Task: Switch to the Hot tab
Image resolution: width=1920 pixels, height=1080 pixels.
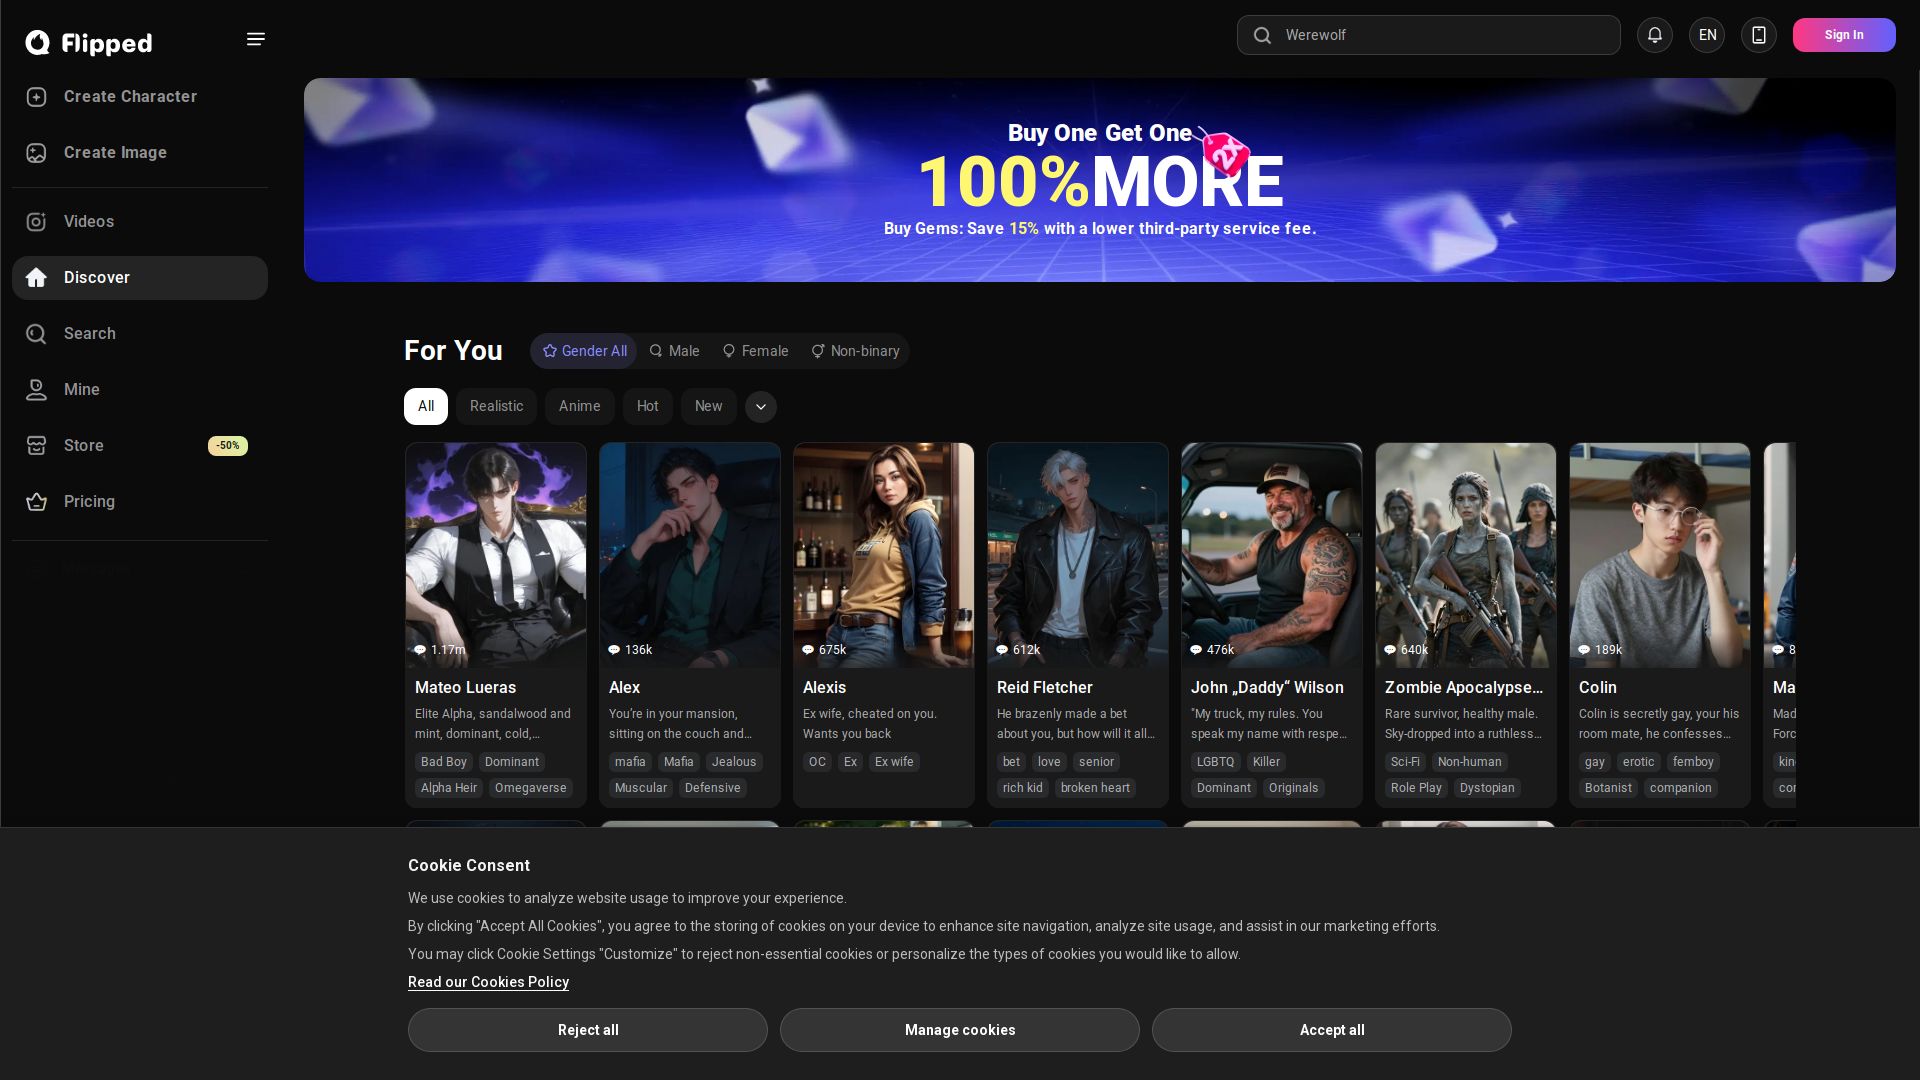Action: click(648, 407)
